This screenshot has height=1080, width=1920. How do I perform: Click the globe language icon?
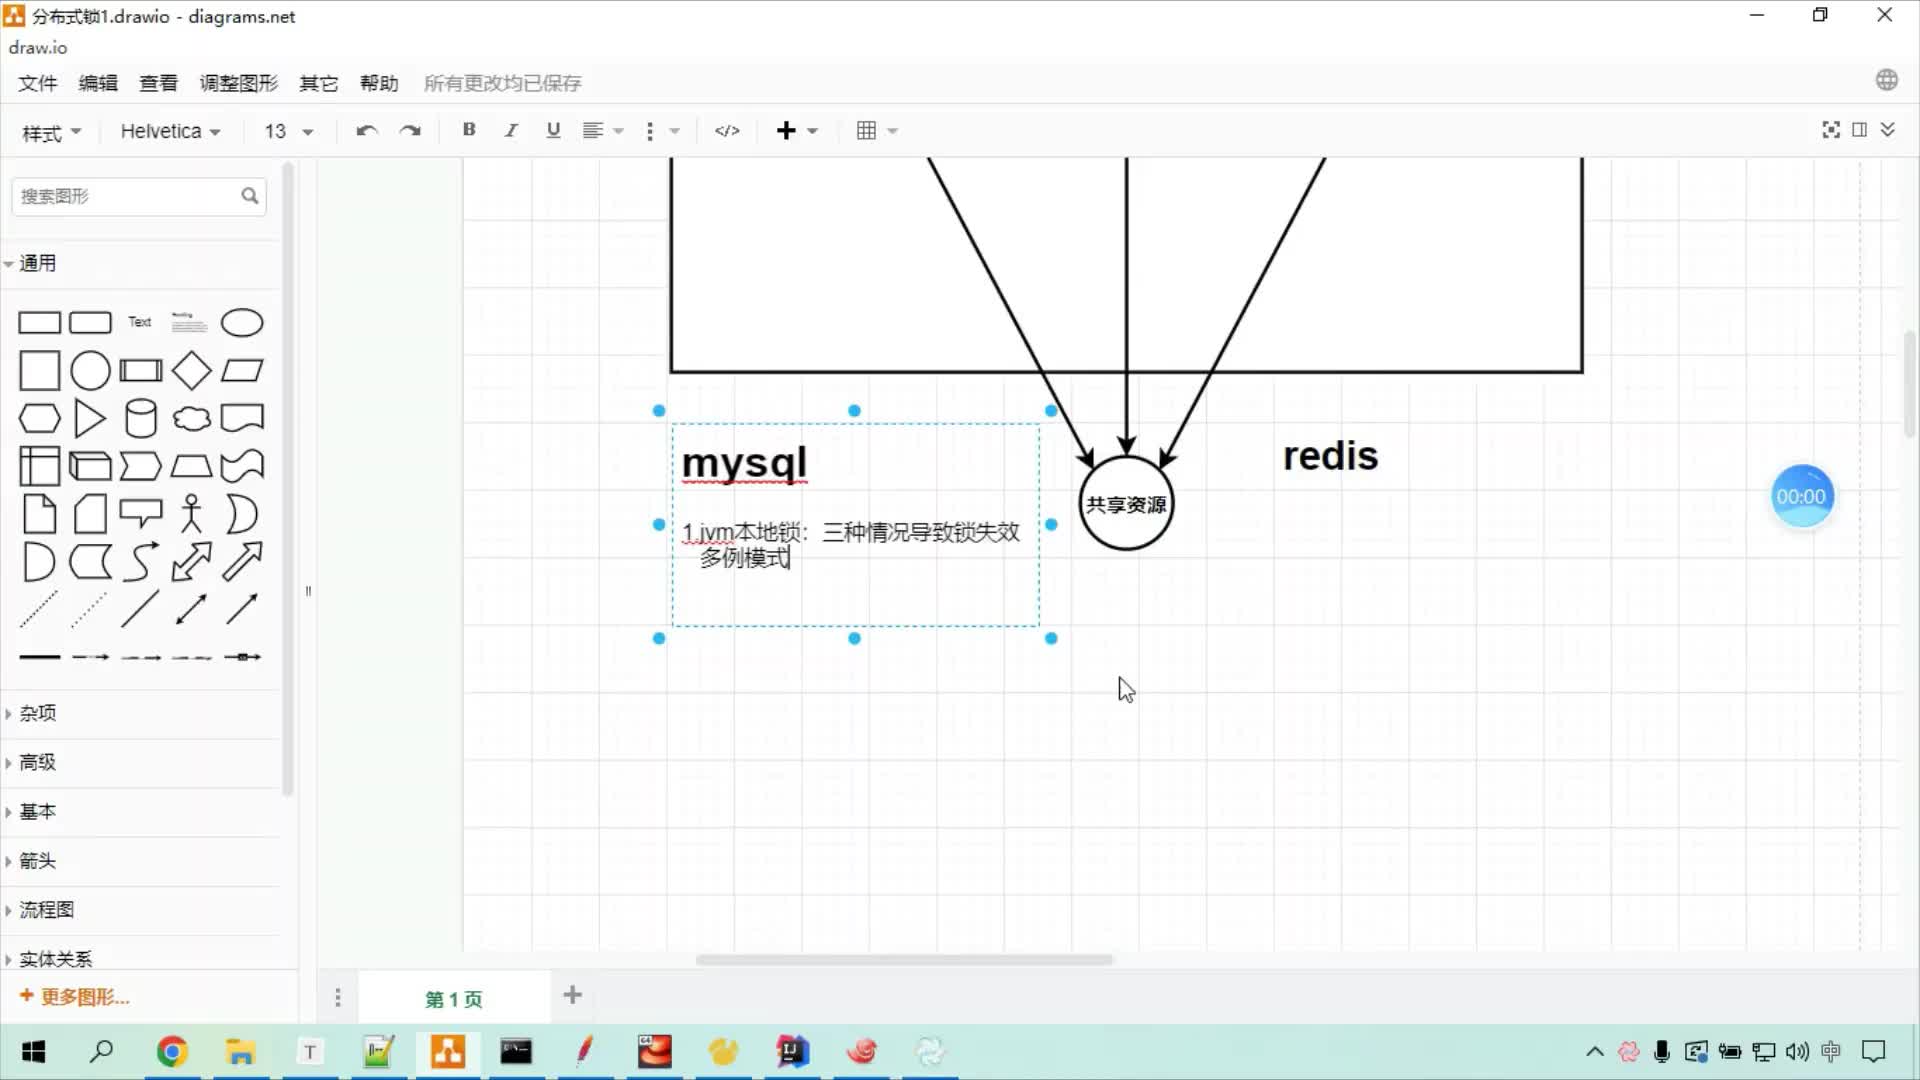point(1887,80)
